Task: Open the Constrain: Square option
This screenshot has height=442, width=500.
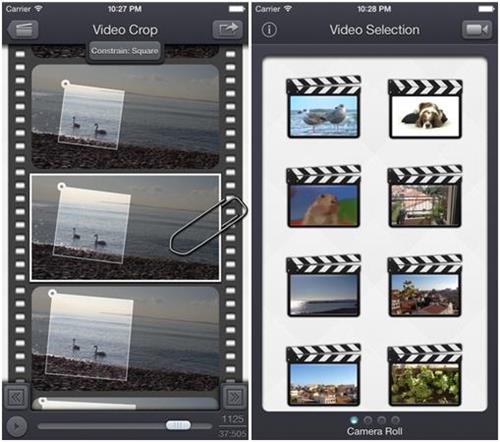Action: pyautogui.click(x=125, y=51)
